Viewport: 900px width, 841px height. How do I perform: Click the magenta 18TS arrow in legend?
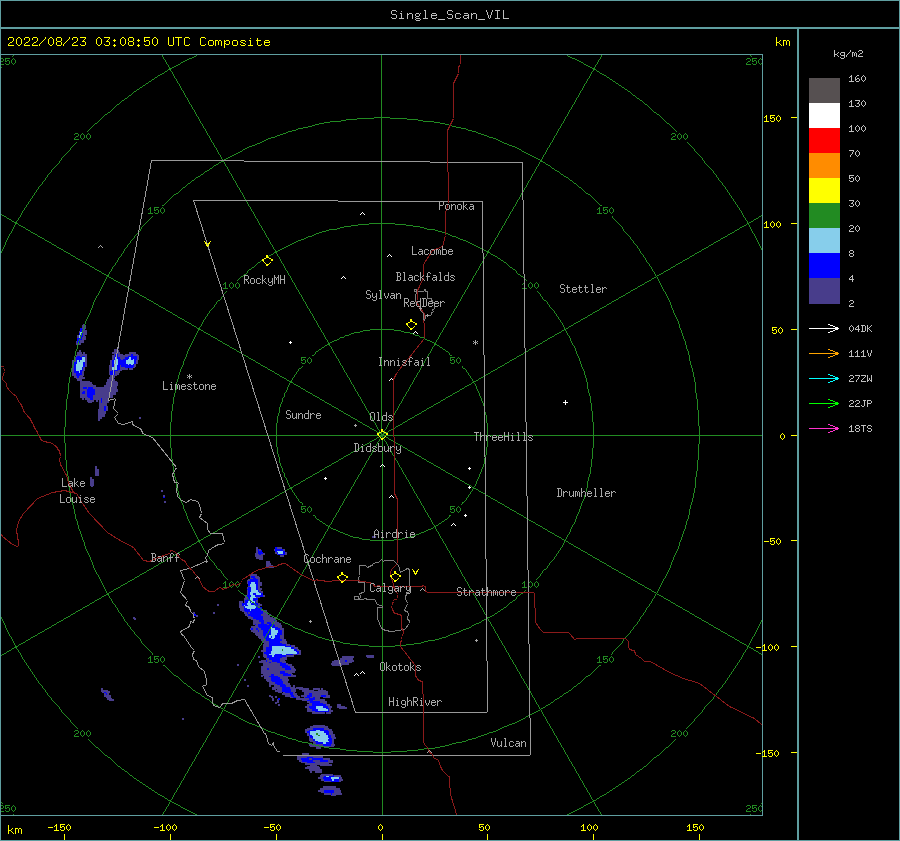point(824,428)
